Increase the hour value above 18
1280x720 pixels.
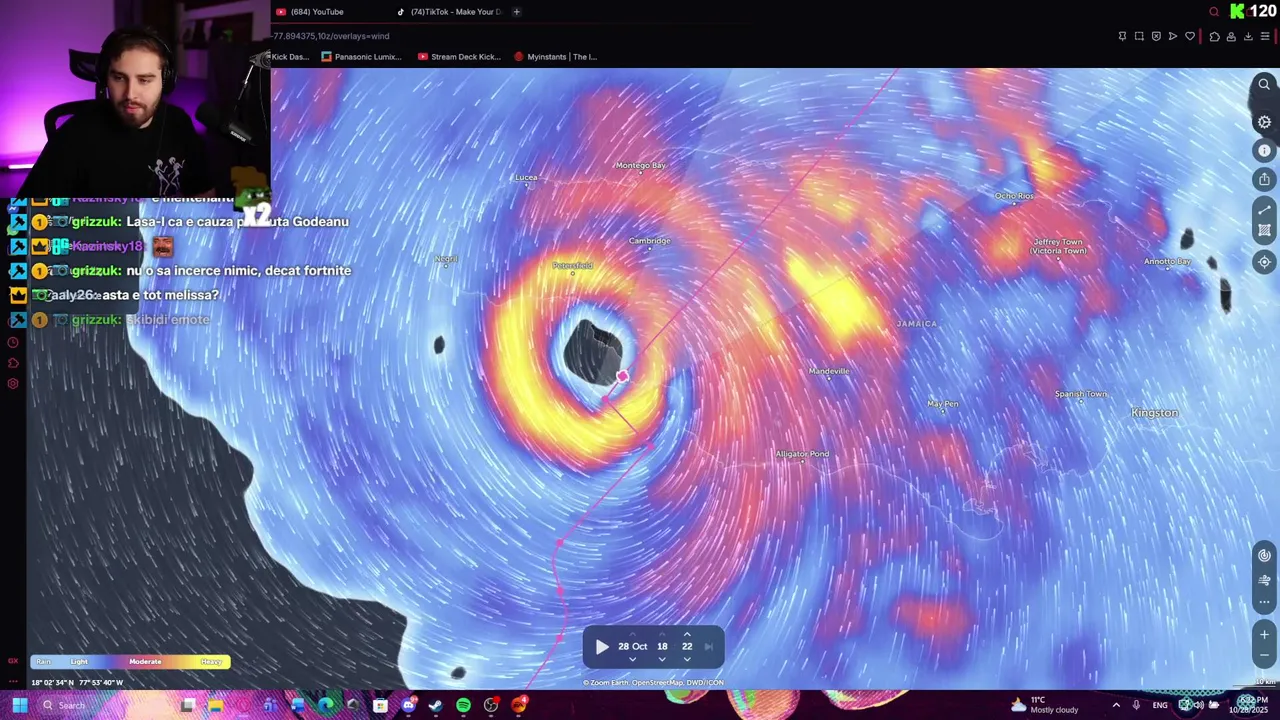pos(662,634)
